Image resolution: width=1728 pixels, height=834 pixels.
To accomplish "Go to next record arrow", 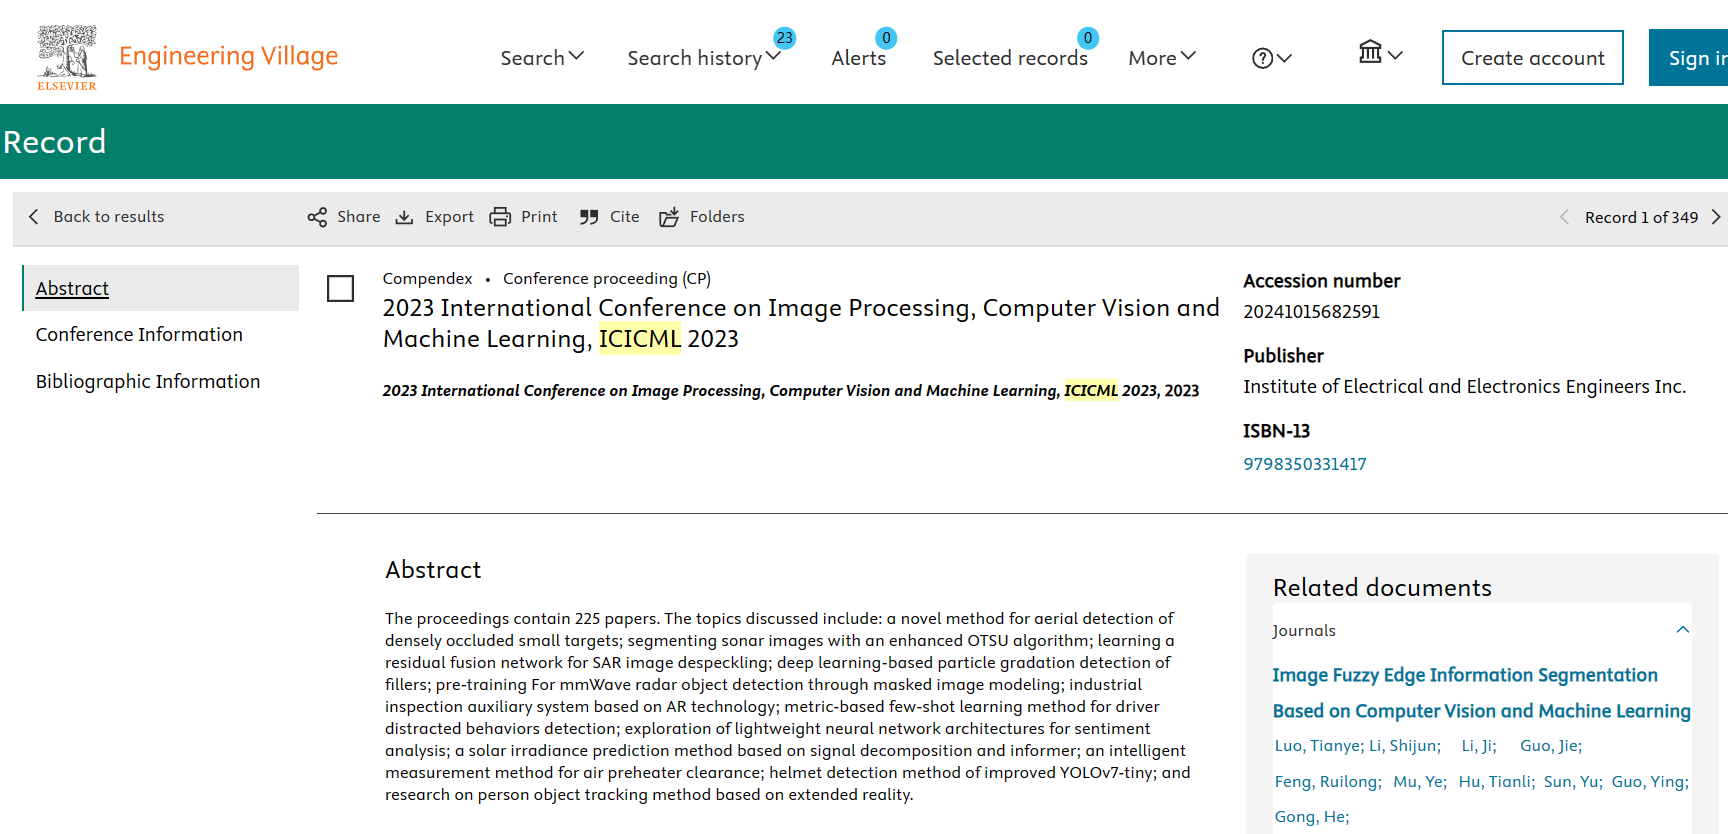I will click(1716, 217).
